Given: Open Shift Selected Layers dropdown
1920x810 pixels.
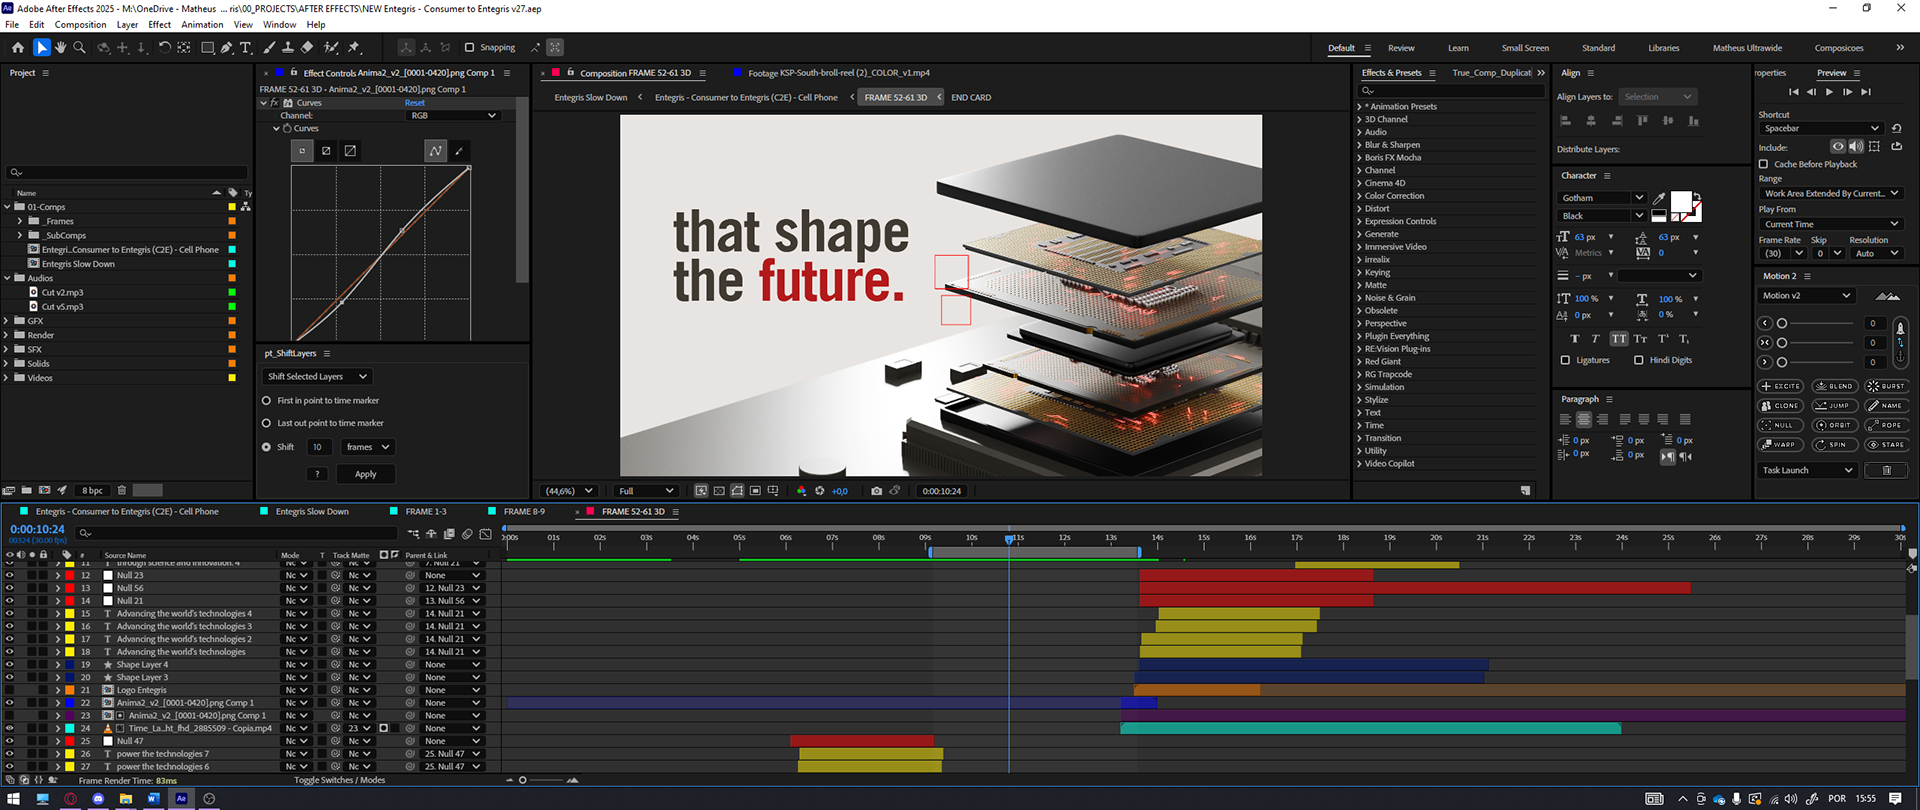Looking at the screenshot, I should pyautogui.click(x=317, y=377).
